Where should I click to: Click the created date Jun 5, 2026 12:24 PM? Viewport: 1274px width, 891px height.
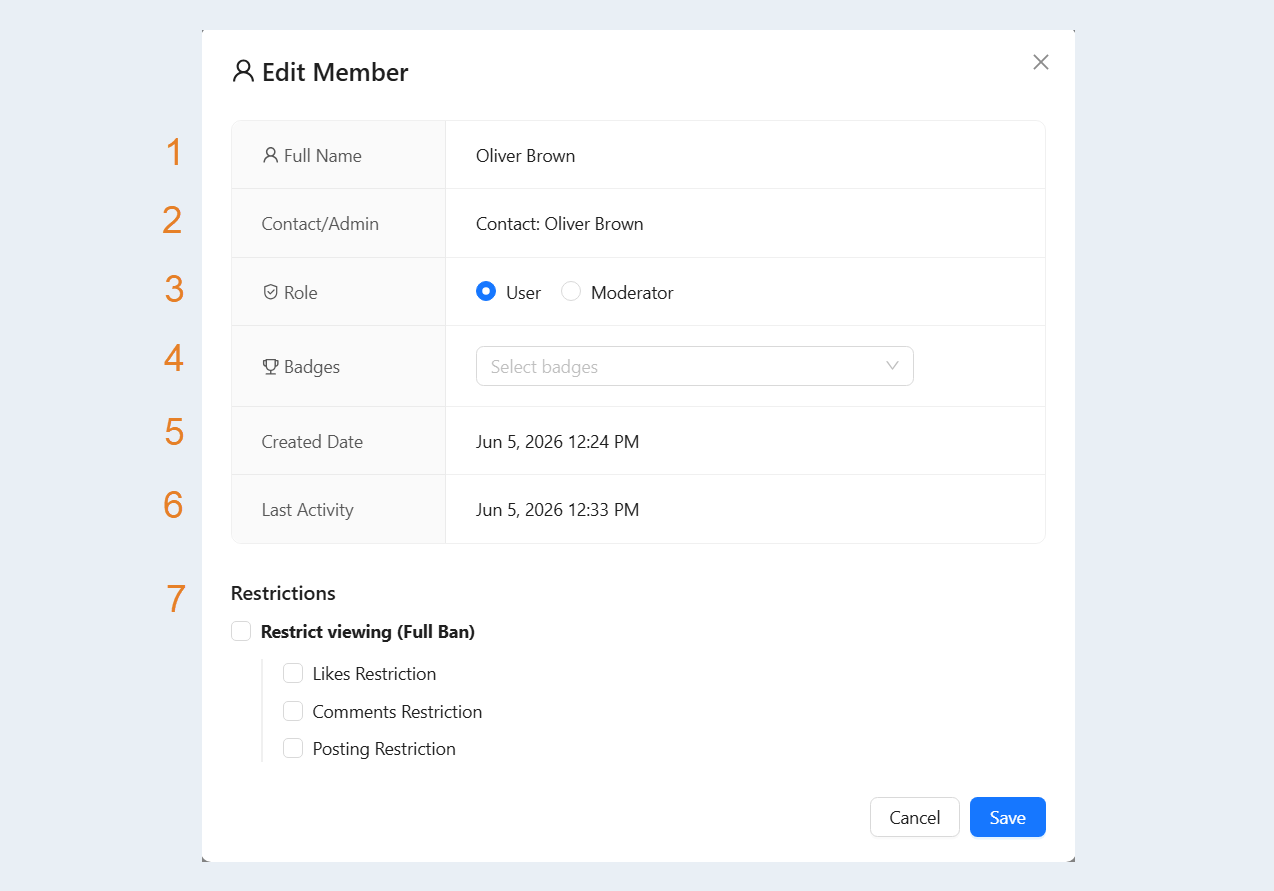tap(558, 441)
